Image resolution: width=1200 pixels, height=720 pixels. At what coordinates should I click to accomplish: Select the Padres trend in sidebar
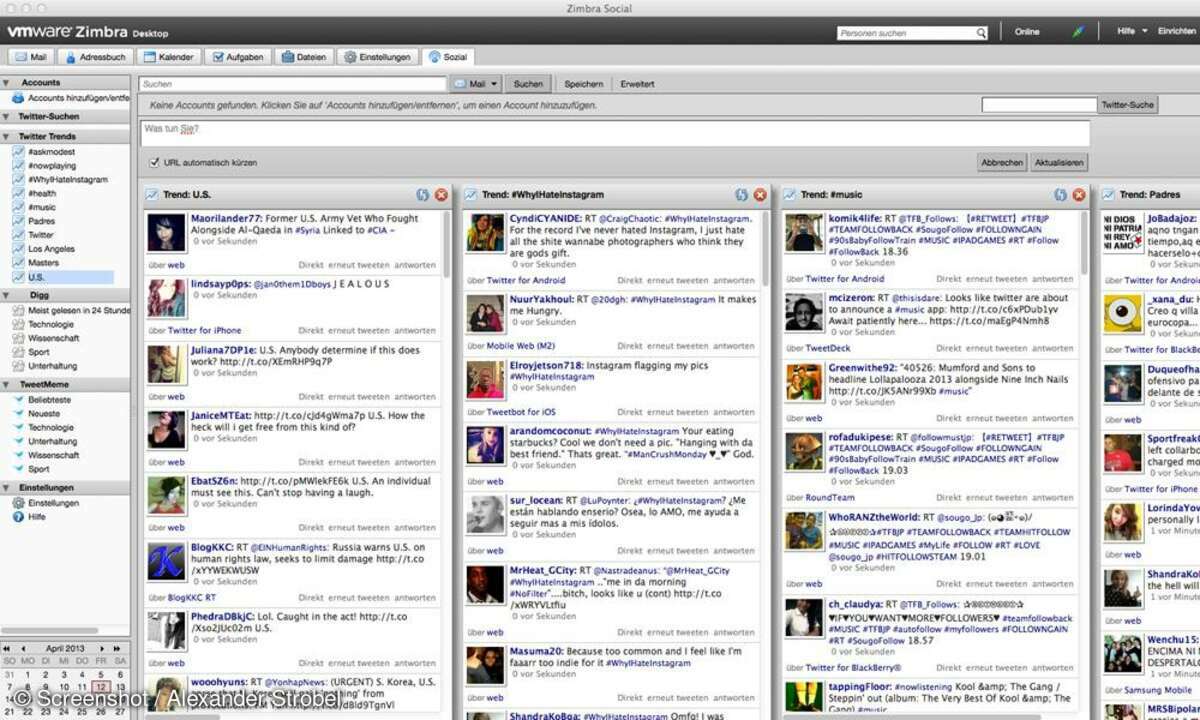[41, 221]
